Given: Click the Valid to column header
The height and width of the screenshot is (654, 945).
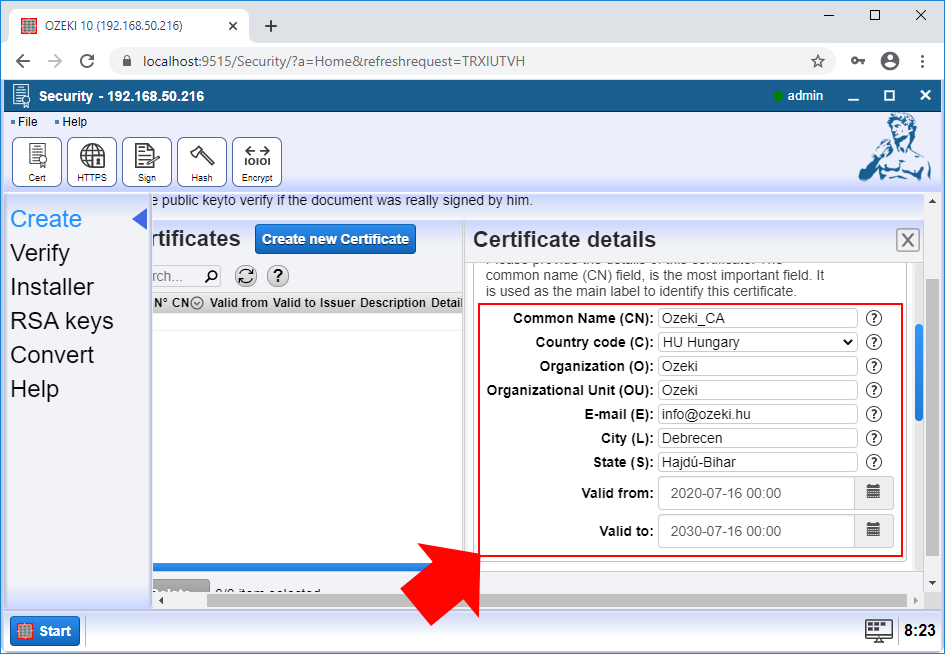Looking at the screenshot, I should click(295, 303).
